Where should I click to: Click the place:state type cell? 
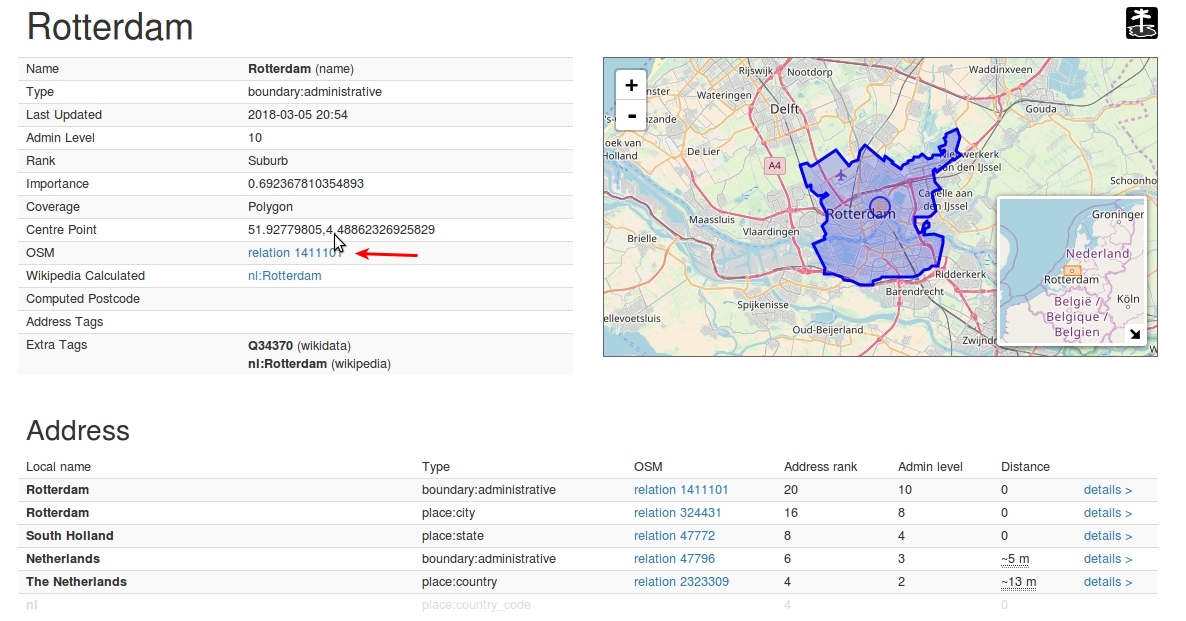click(452, 536)
